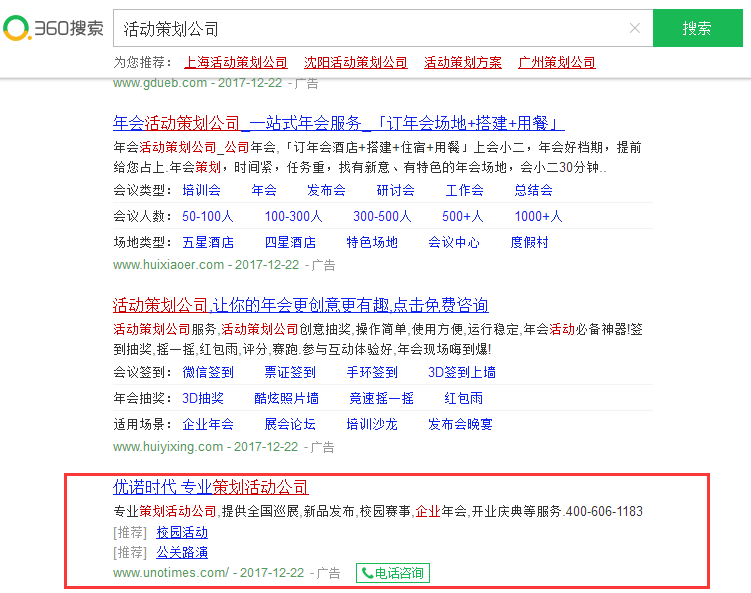Clear the search box with X icon
This screenshot has height=593, width=751.
click(635, 28)
